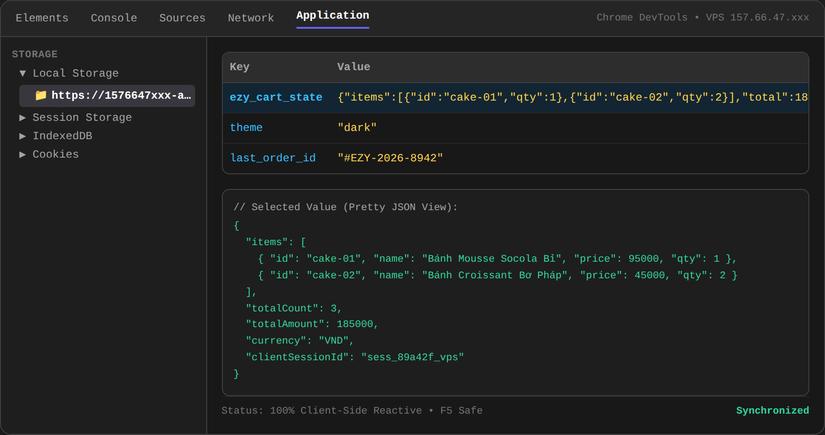
Task: Click the cake-01 Bánh Mousse Socola Bỉ line
Action: (x=497, y=259)
